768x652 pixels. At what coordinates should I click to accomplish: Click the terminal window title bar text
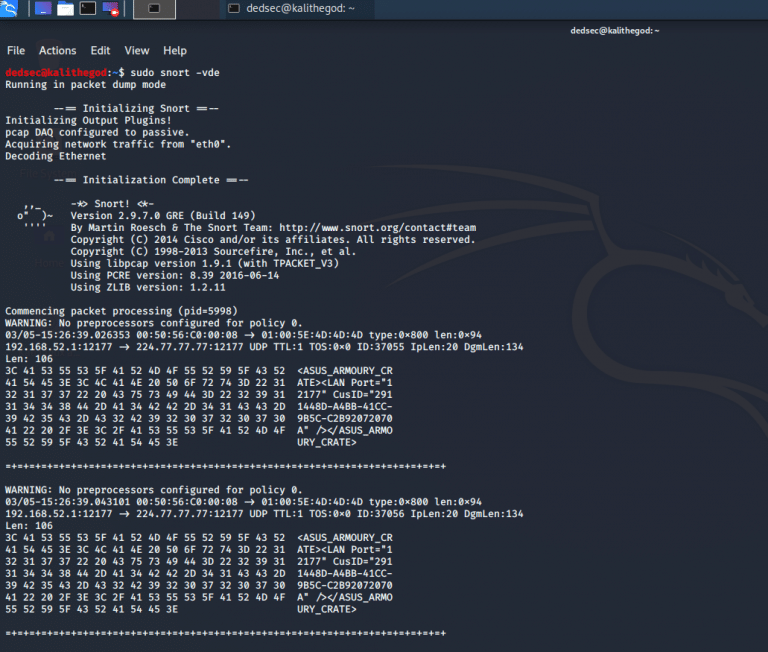tap(614, 31)
